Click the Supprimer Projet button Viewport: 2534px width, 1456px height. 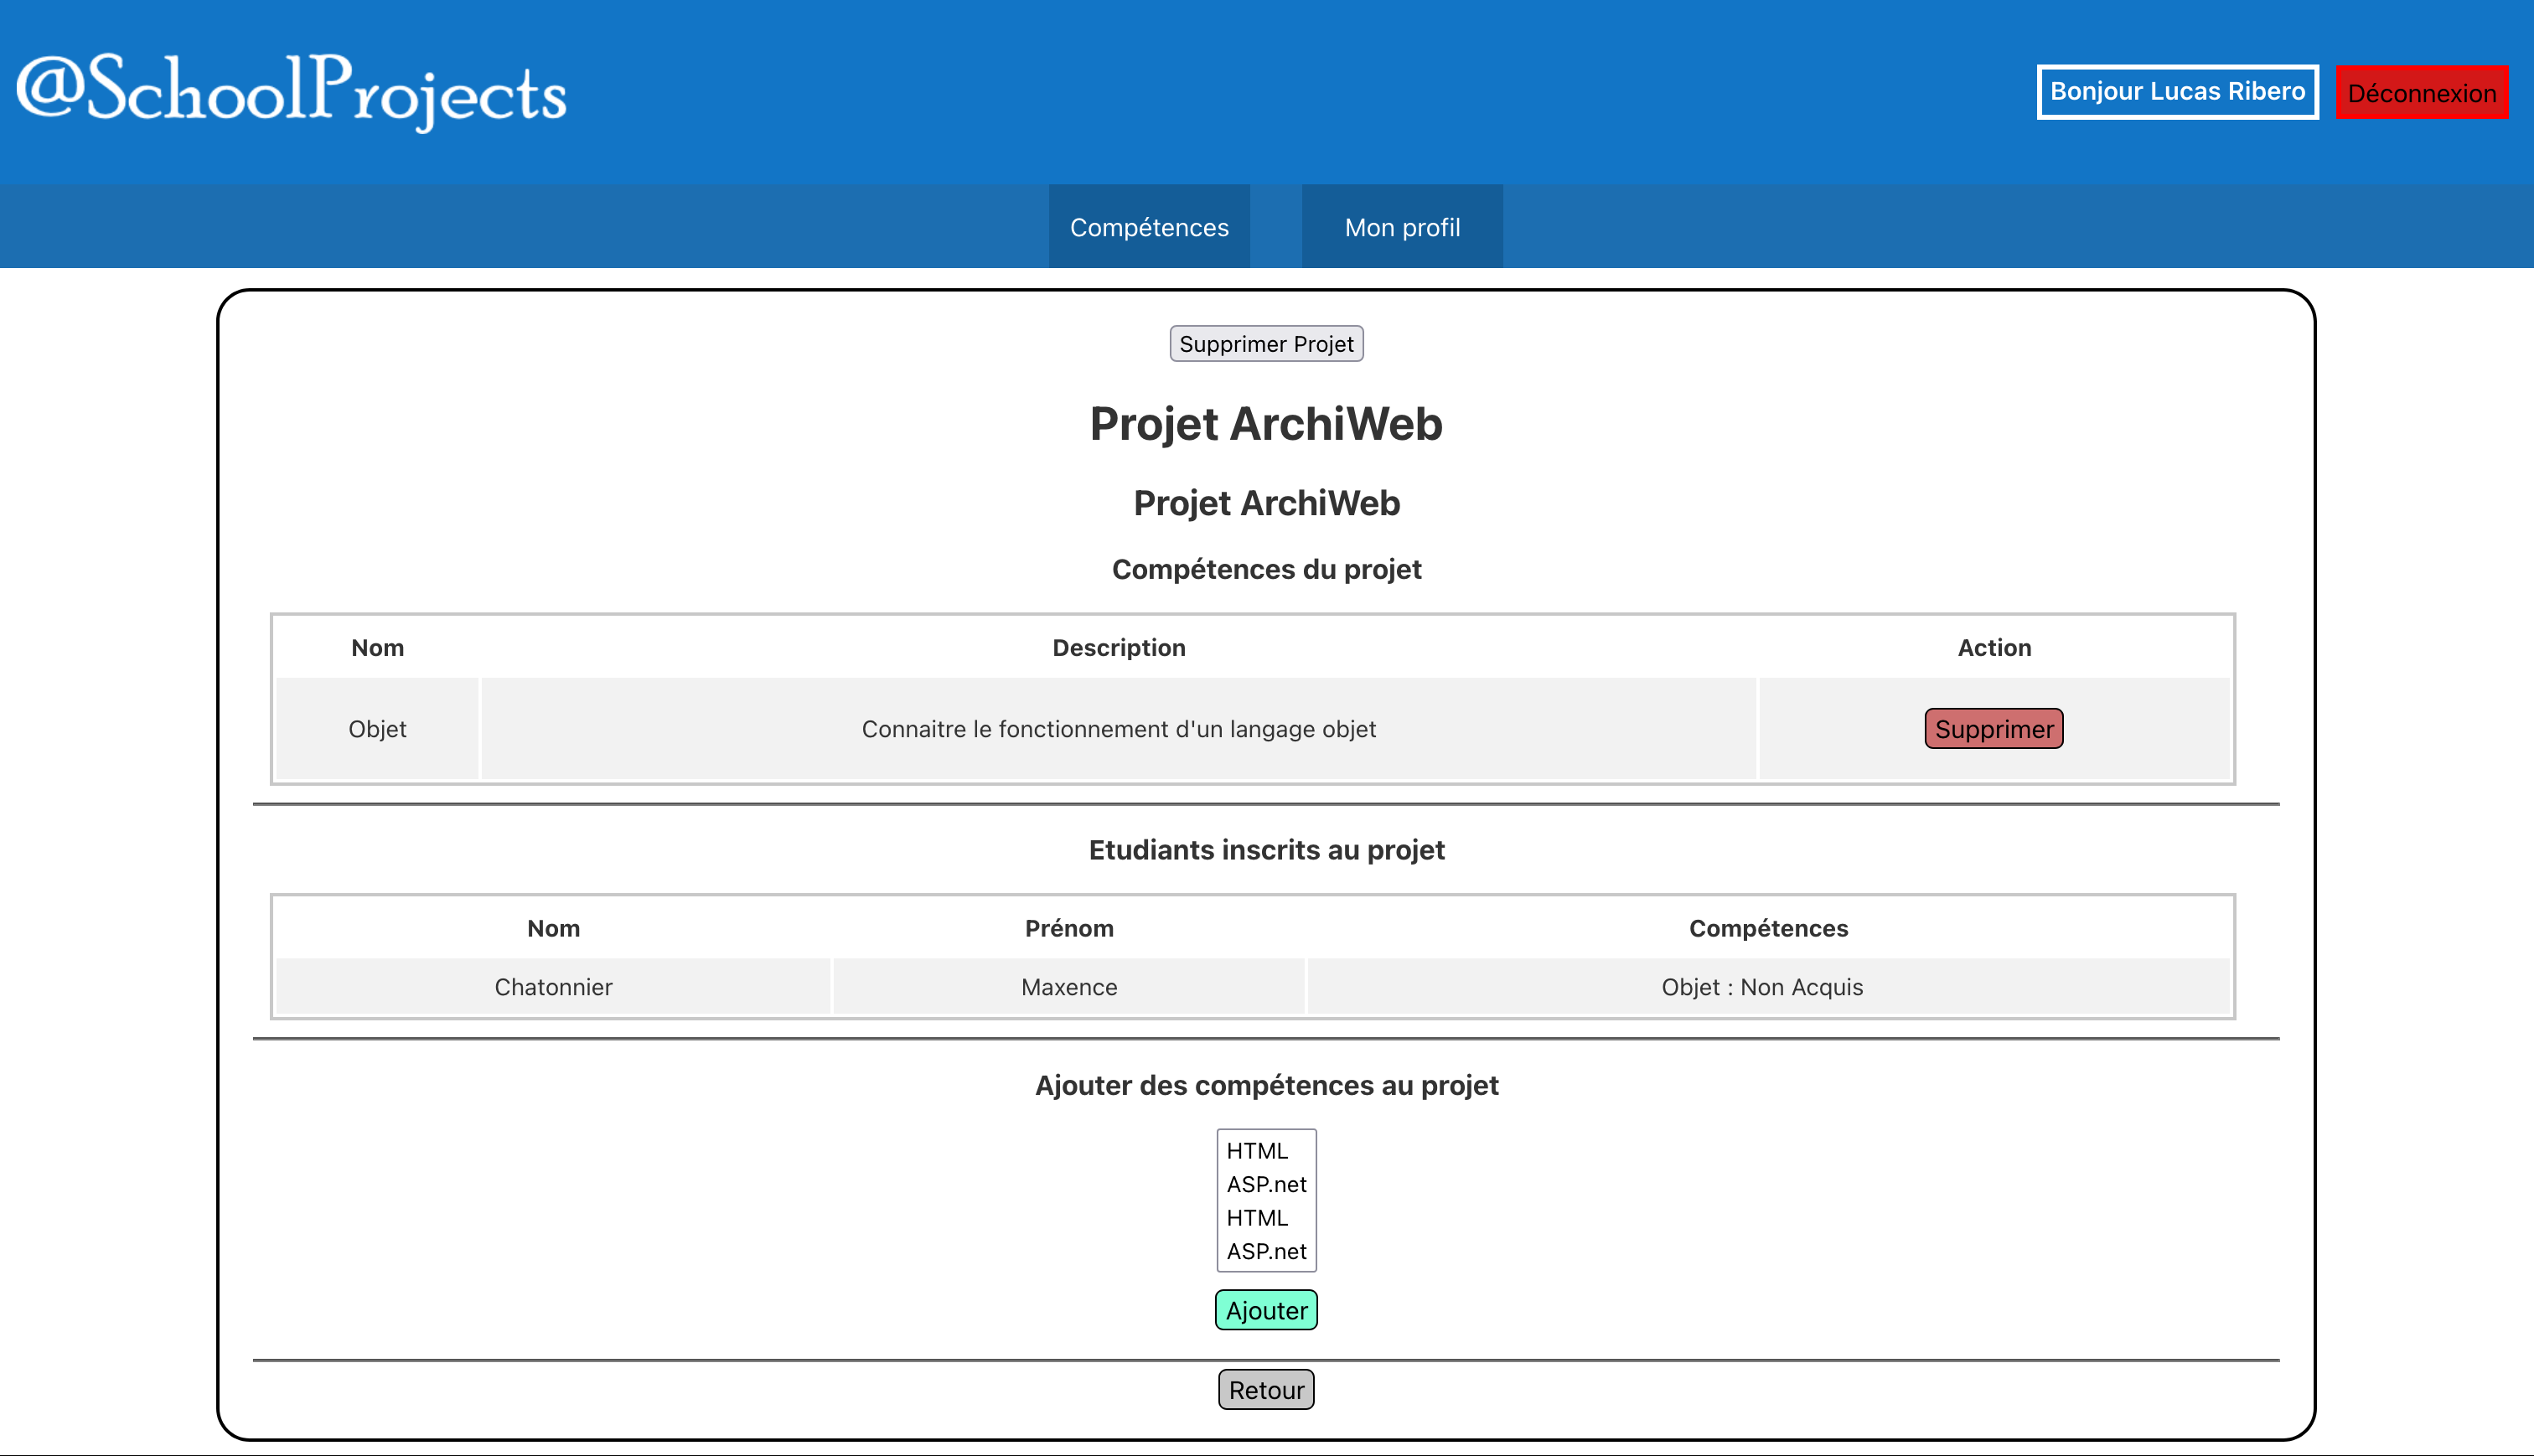pyautogui.click(x=1266, y=344)
